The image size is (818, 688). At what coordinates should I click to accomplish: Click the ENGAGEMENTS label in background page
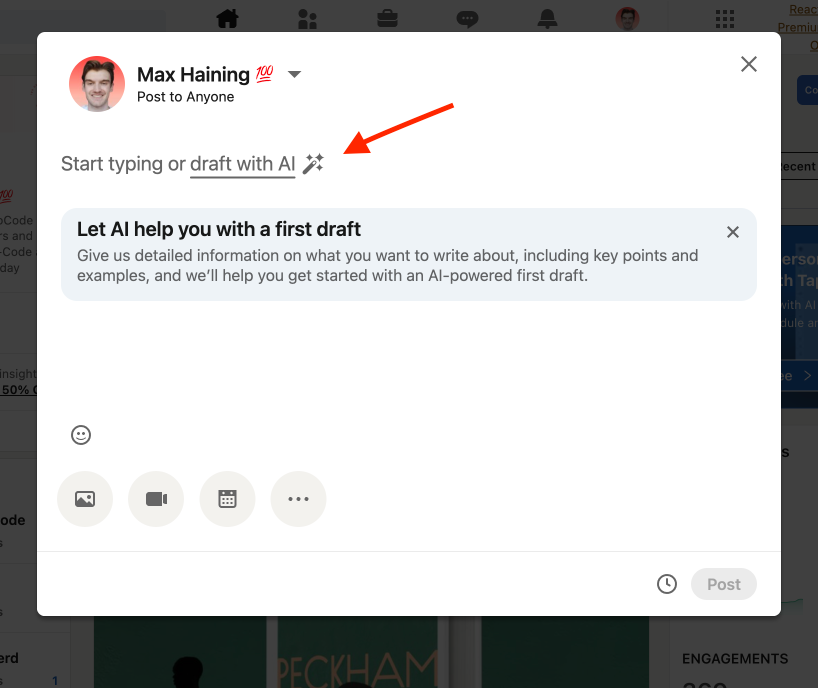[735, 659]
